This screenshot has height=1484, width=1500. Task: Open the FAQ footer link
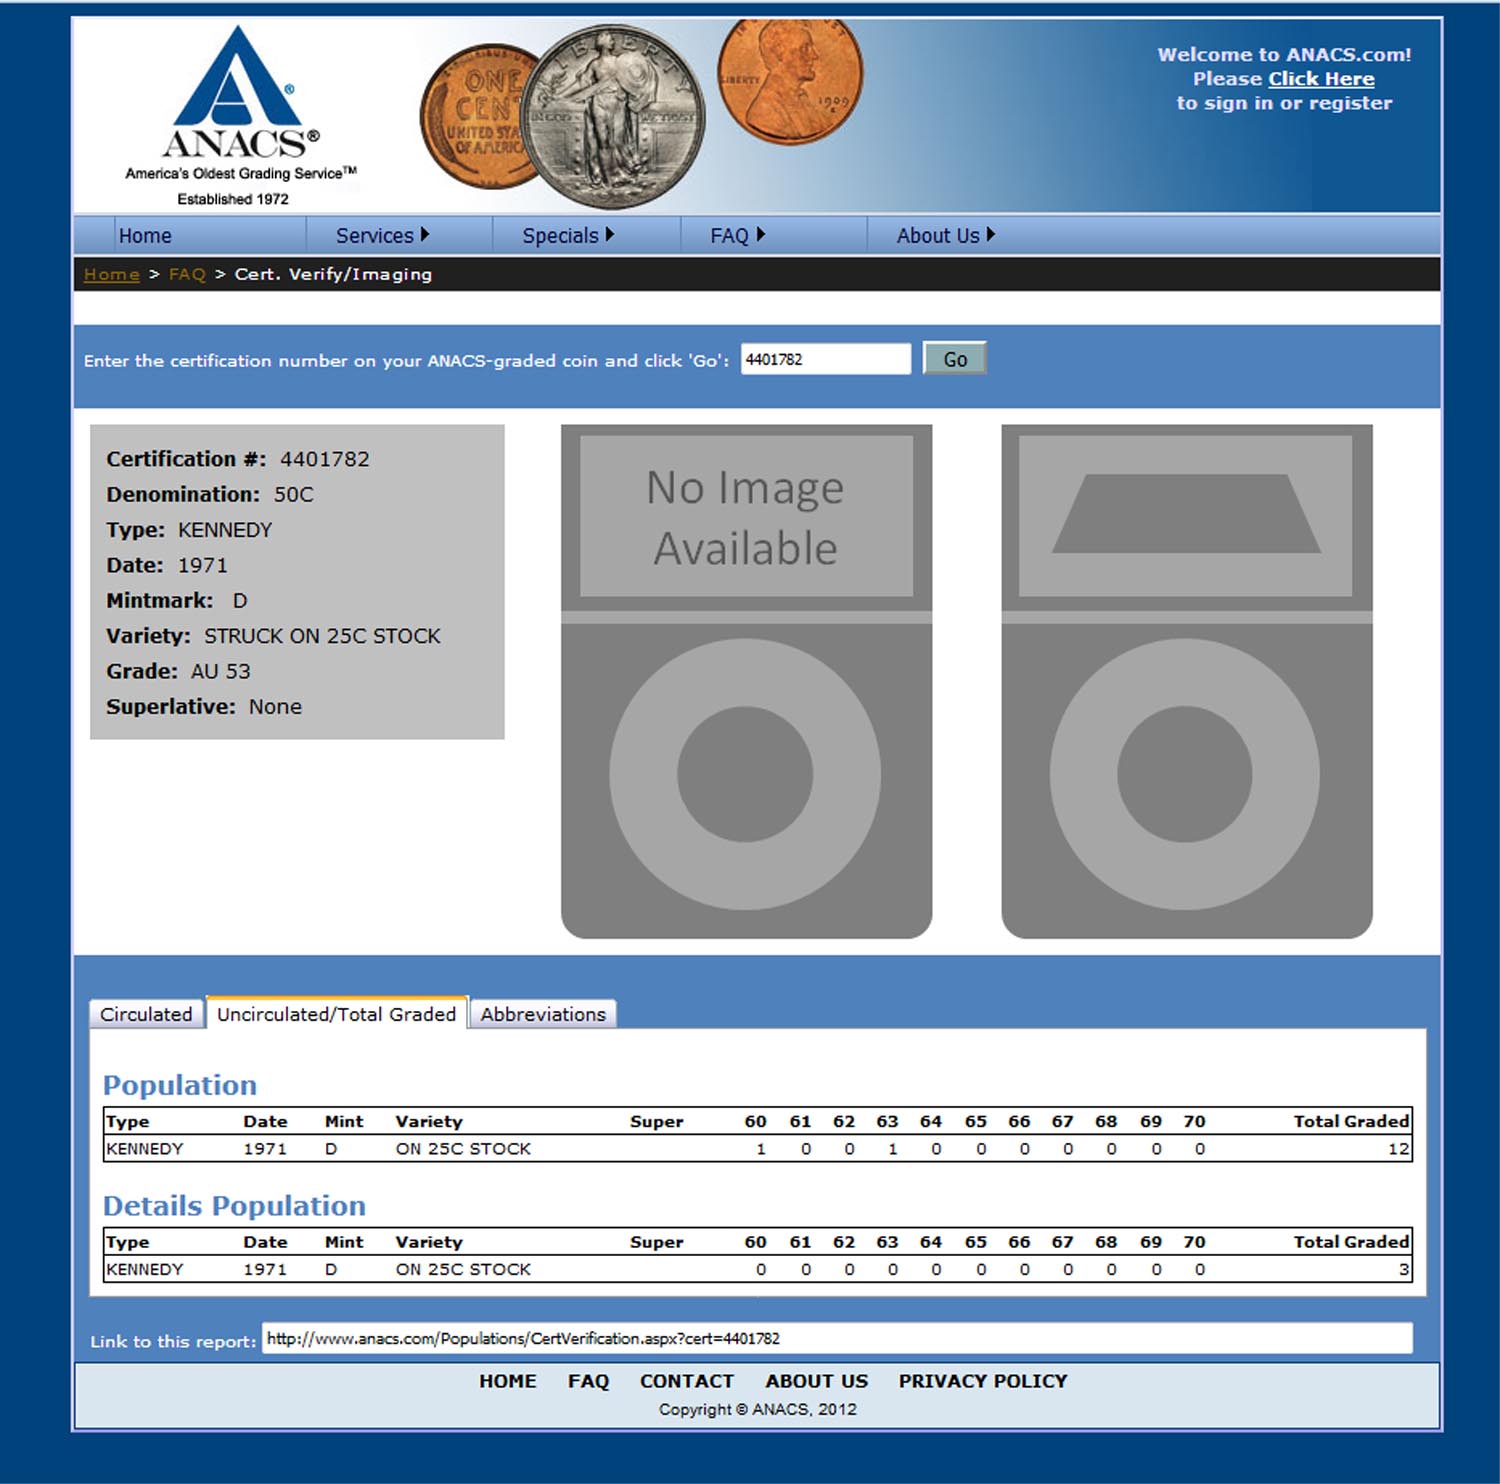(588, 1381)
